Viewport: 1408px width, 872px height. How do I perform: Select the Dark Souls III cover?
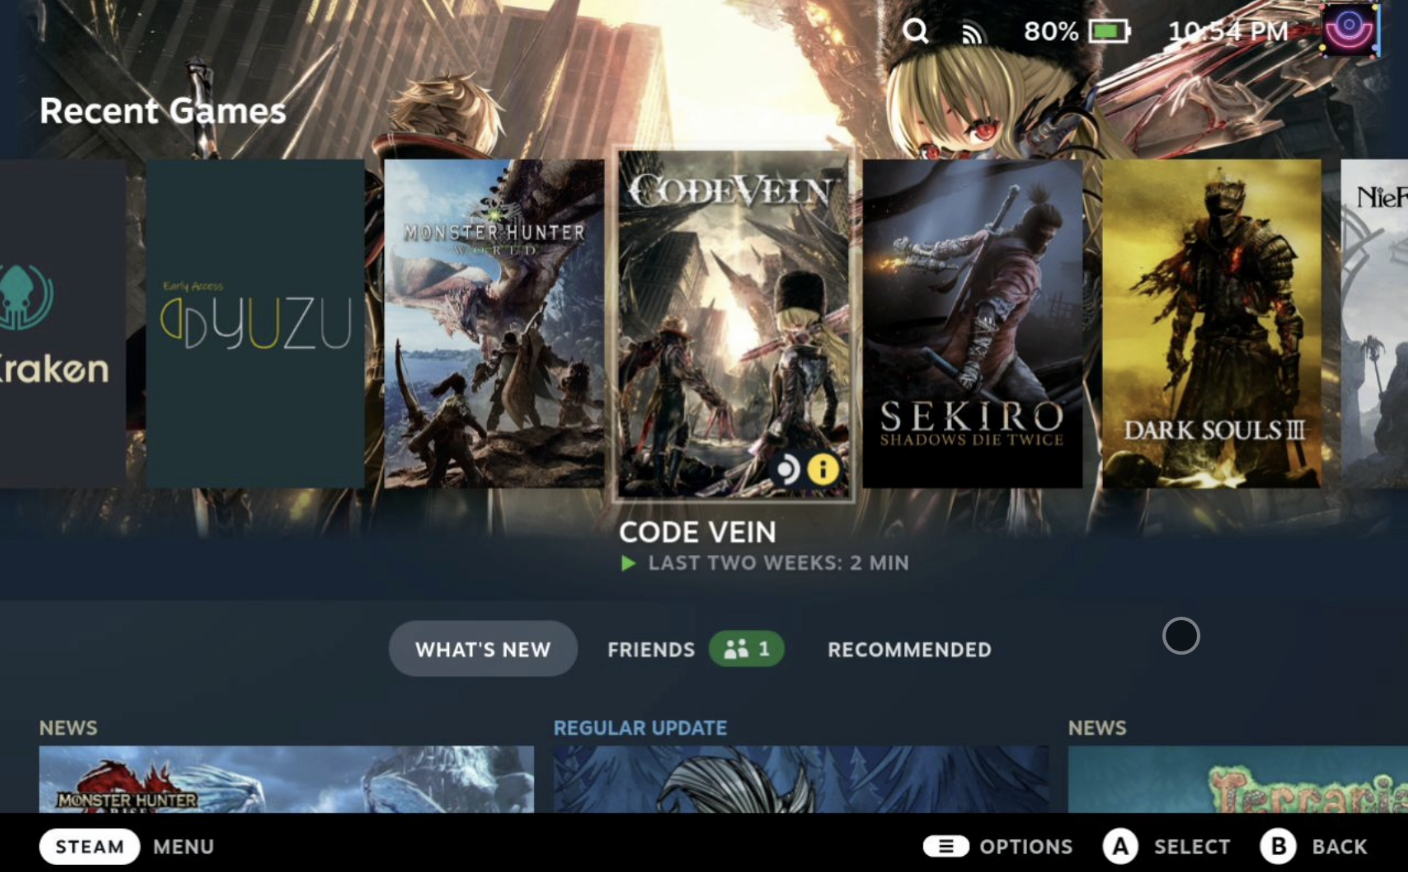(1211, 324)
